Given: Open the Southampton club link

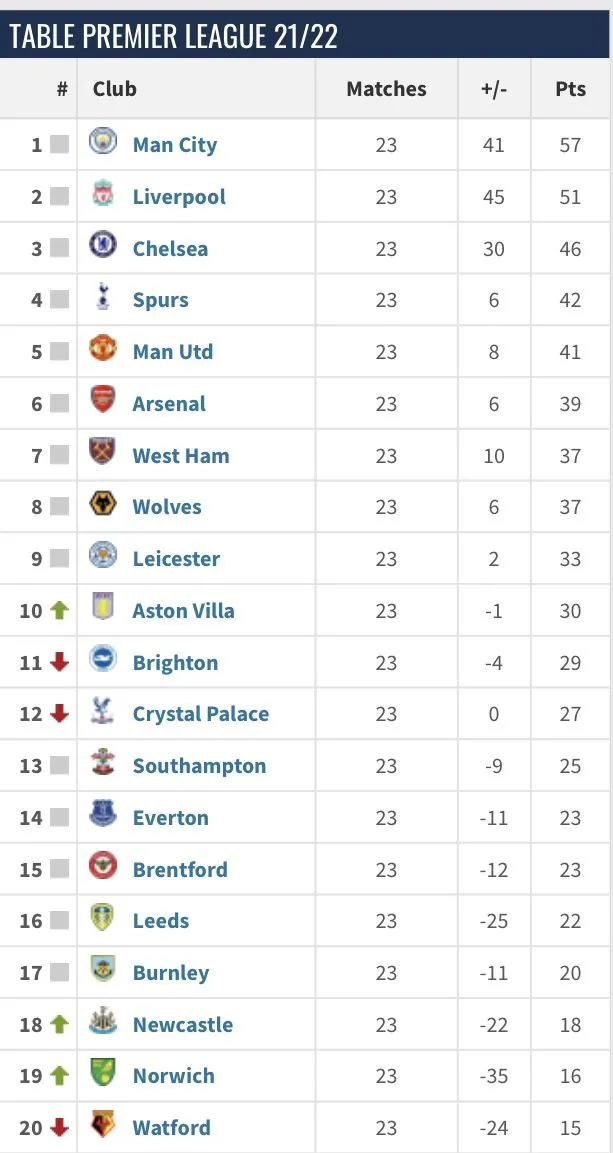Looking at the screenshot, I should pos(199,766).
